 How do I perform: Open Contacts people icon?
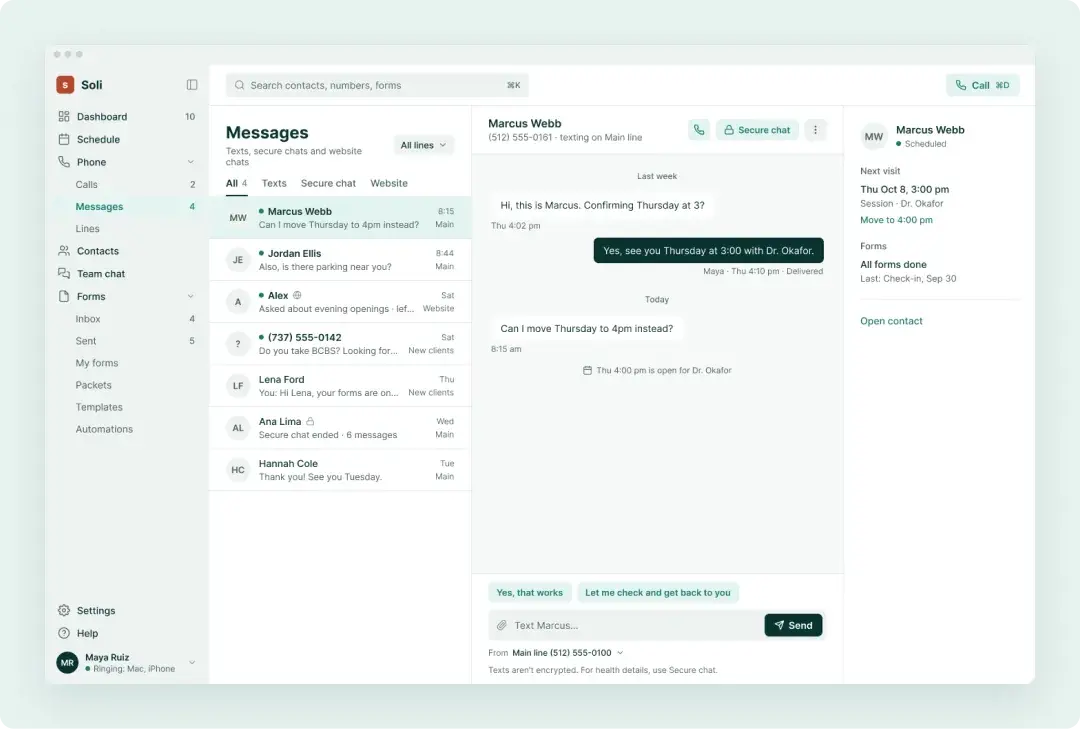click(64, 251)
